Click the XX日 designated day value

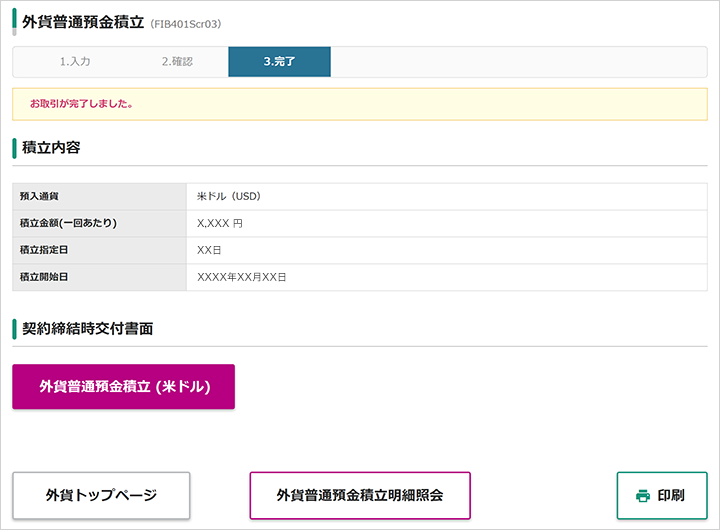tap(209, 250)
